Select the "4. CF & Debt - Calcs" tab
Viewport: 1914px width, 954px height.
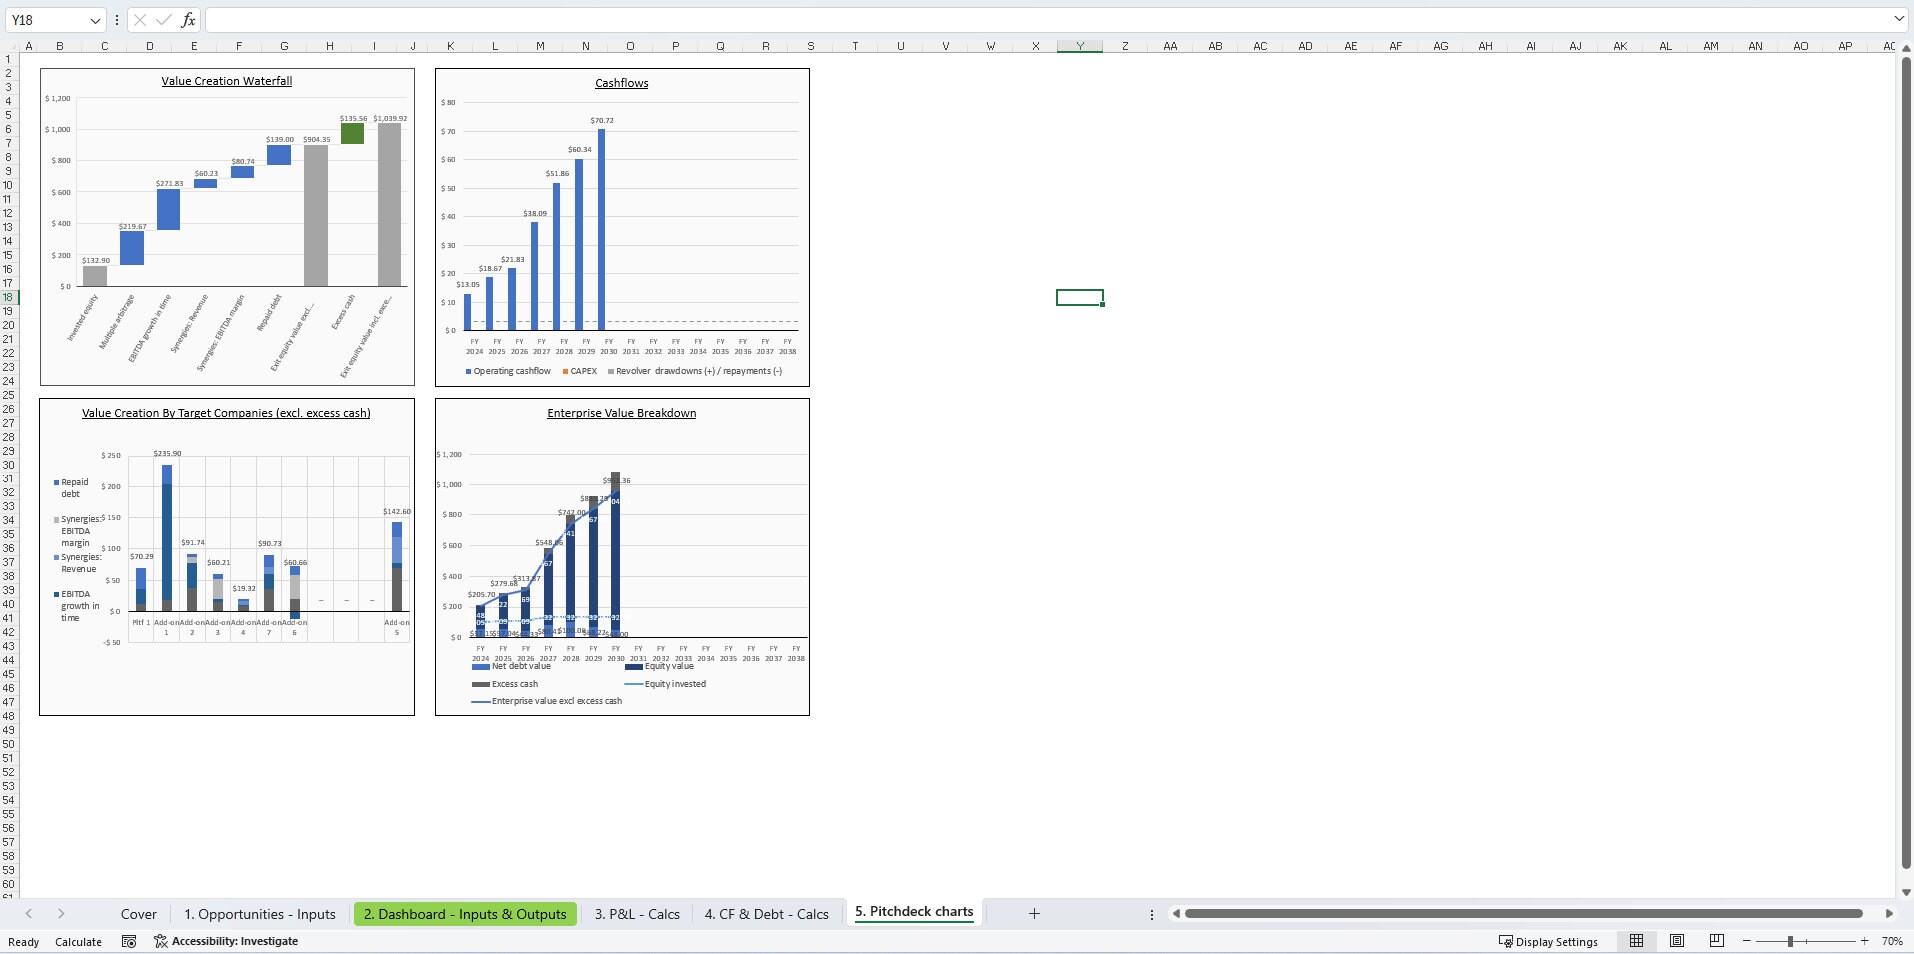click(765, 913)
